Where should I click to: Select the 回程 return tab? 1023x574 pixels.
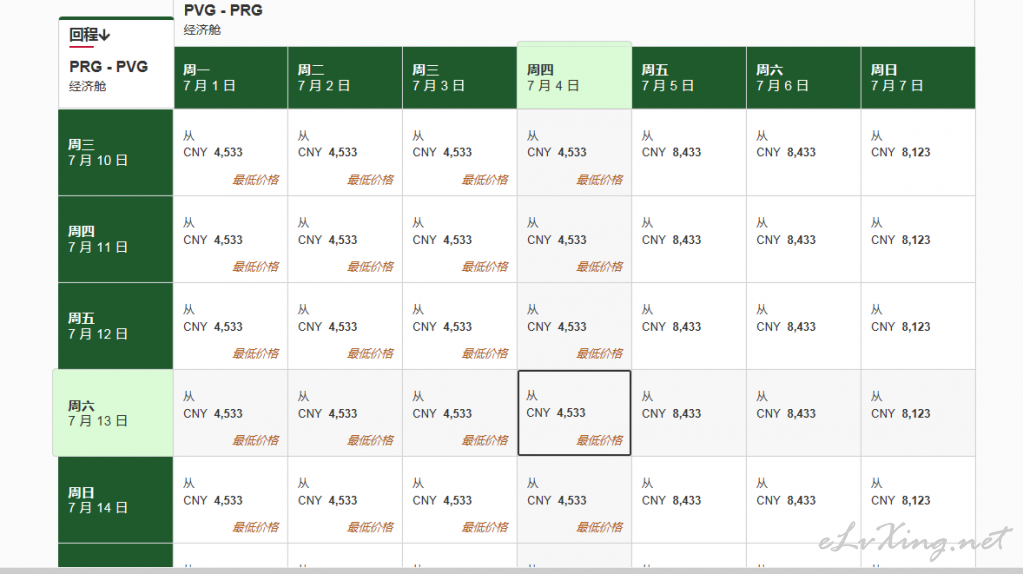(x=90, y=35)
